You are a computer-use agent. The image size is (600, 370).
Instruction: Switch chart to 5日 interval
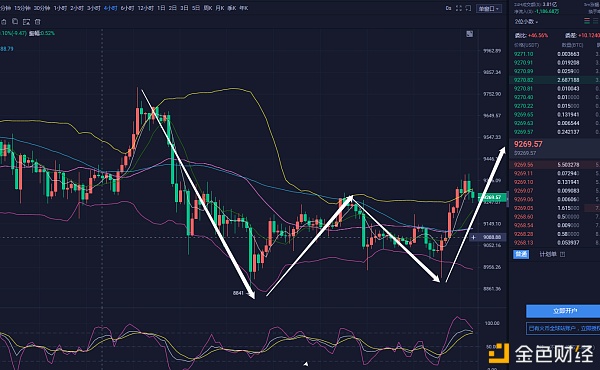pos(196,8)
